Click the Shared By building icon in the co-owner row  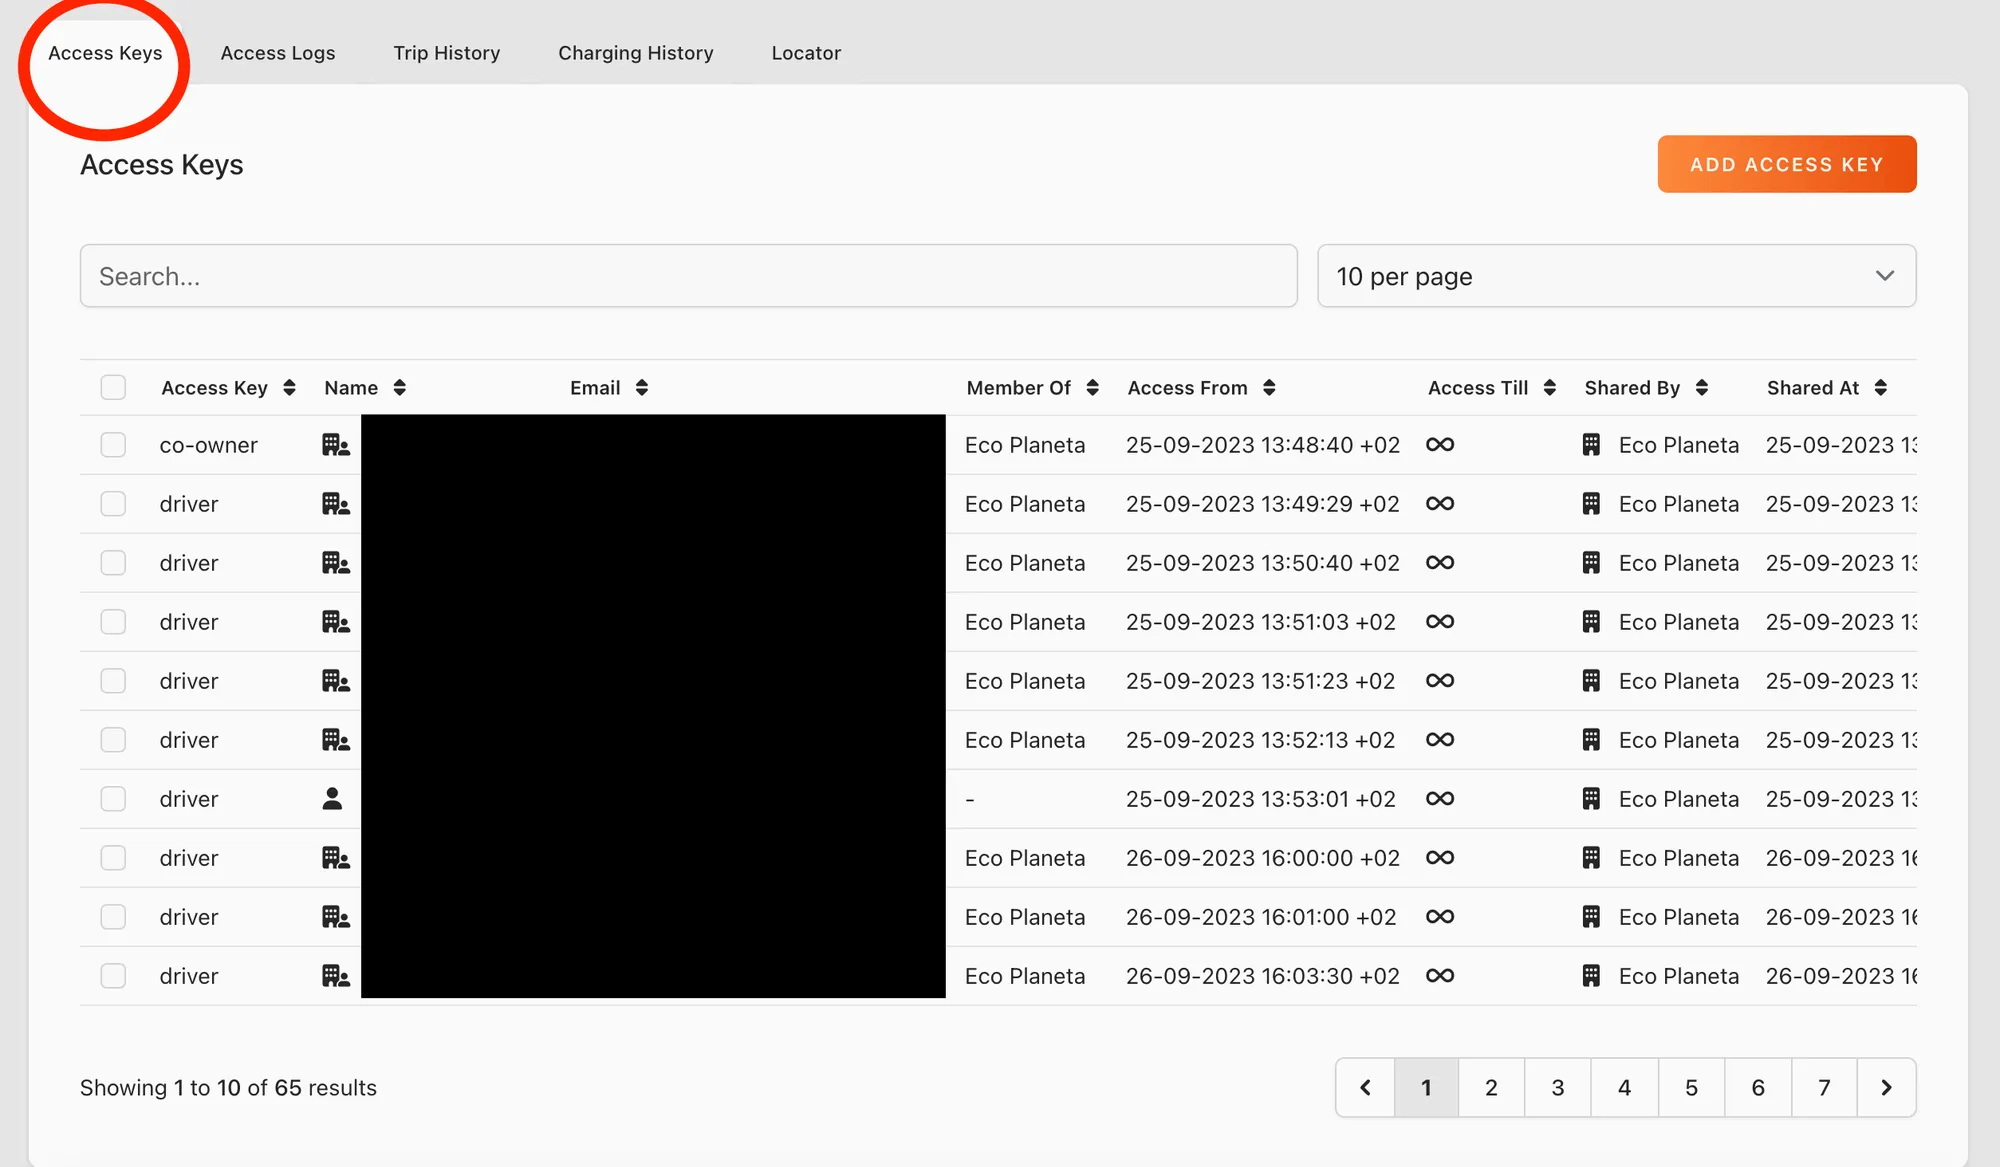point(1591,444)
